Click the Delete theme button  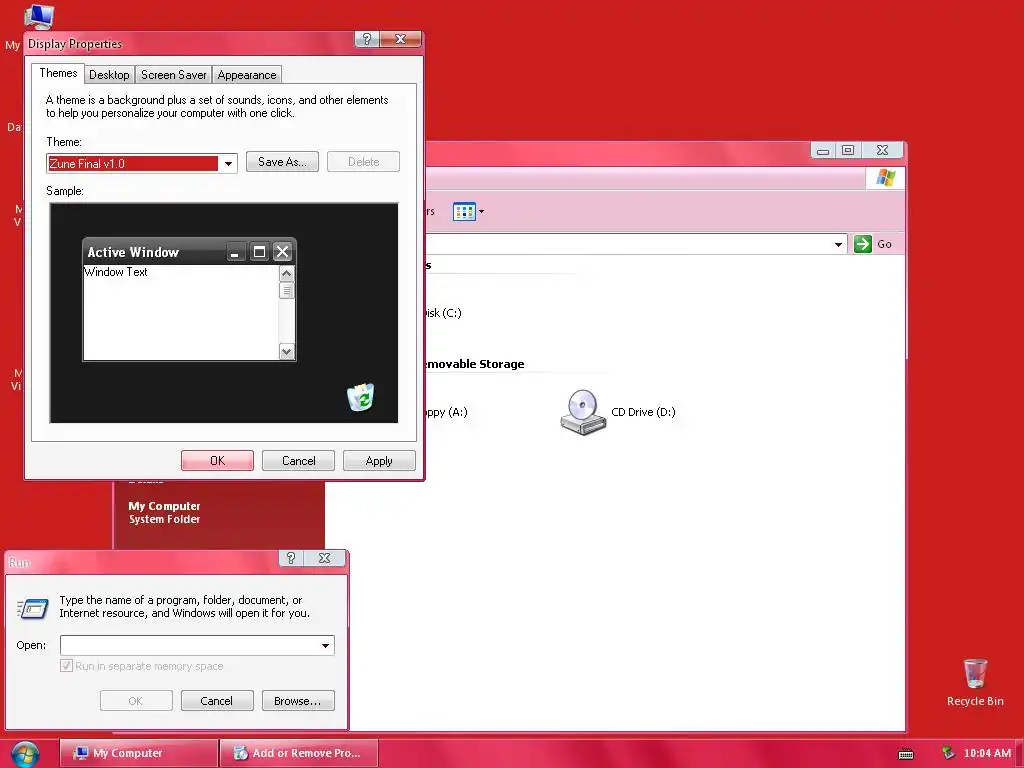[x=363, y=162]
